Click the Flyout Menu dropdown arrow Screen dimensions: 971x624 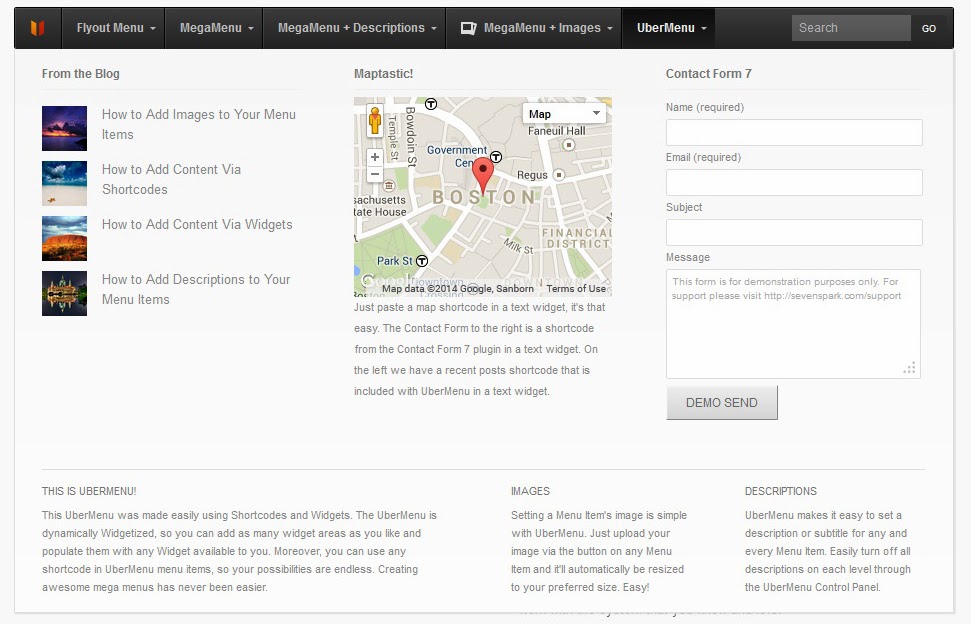coord(152,28)
